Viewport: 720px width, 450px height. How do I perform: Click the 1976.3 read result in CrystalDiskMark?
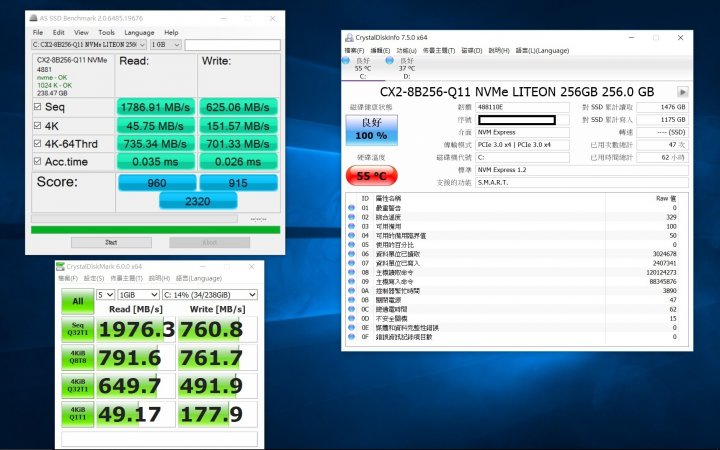[x=136, y=329]
